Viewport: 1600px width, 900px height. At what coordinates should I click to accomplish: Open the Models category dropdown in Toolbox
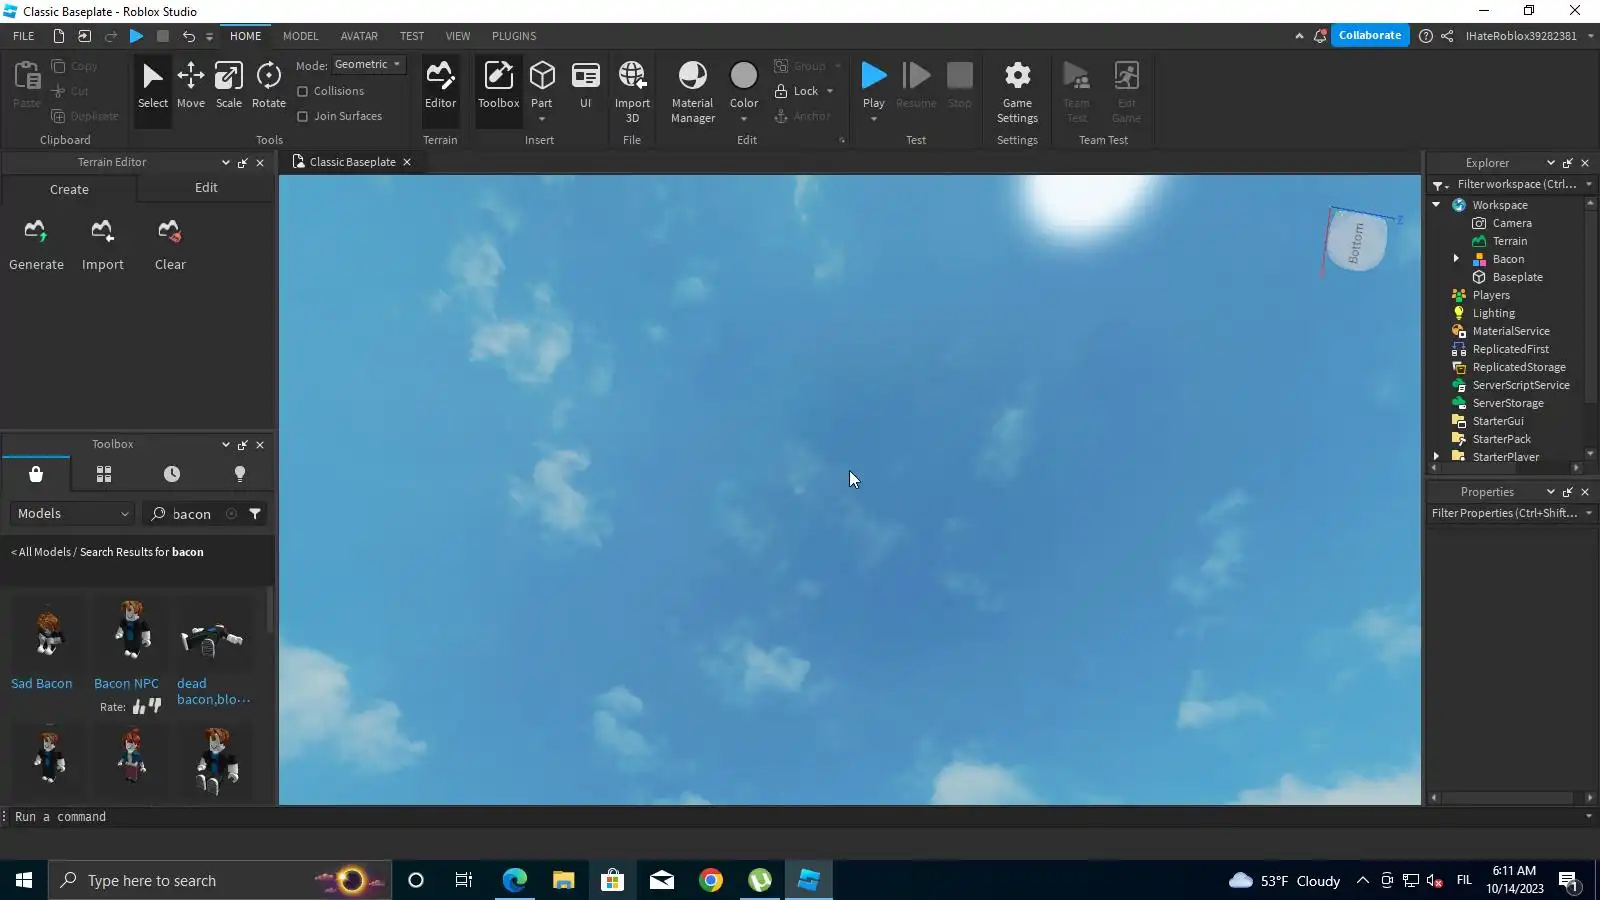coord(73,514)
